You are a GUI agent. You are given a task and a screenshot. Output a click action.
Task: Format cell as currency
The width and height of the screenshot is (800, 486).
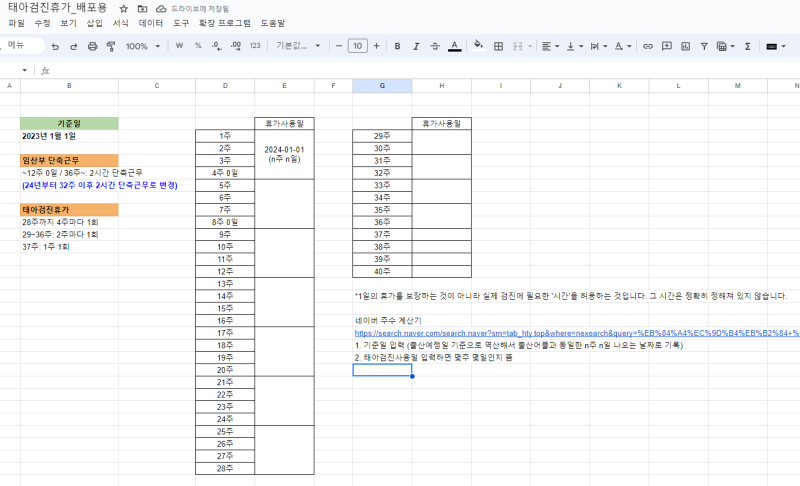[179, 46]
